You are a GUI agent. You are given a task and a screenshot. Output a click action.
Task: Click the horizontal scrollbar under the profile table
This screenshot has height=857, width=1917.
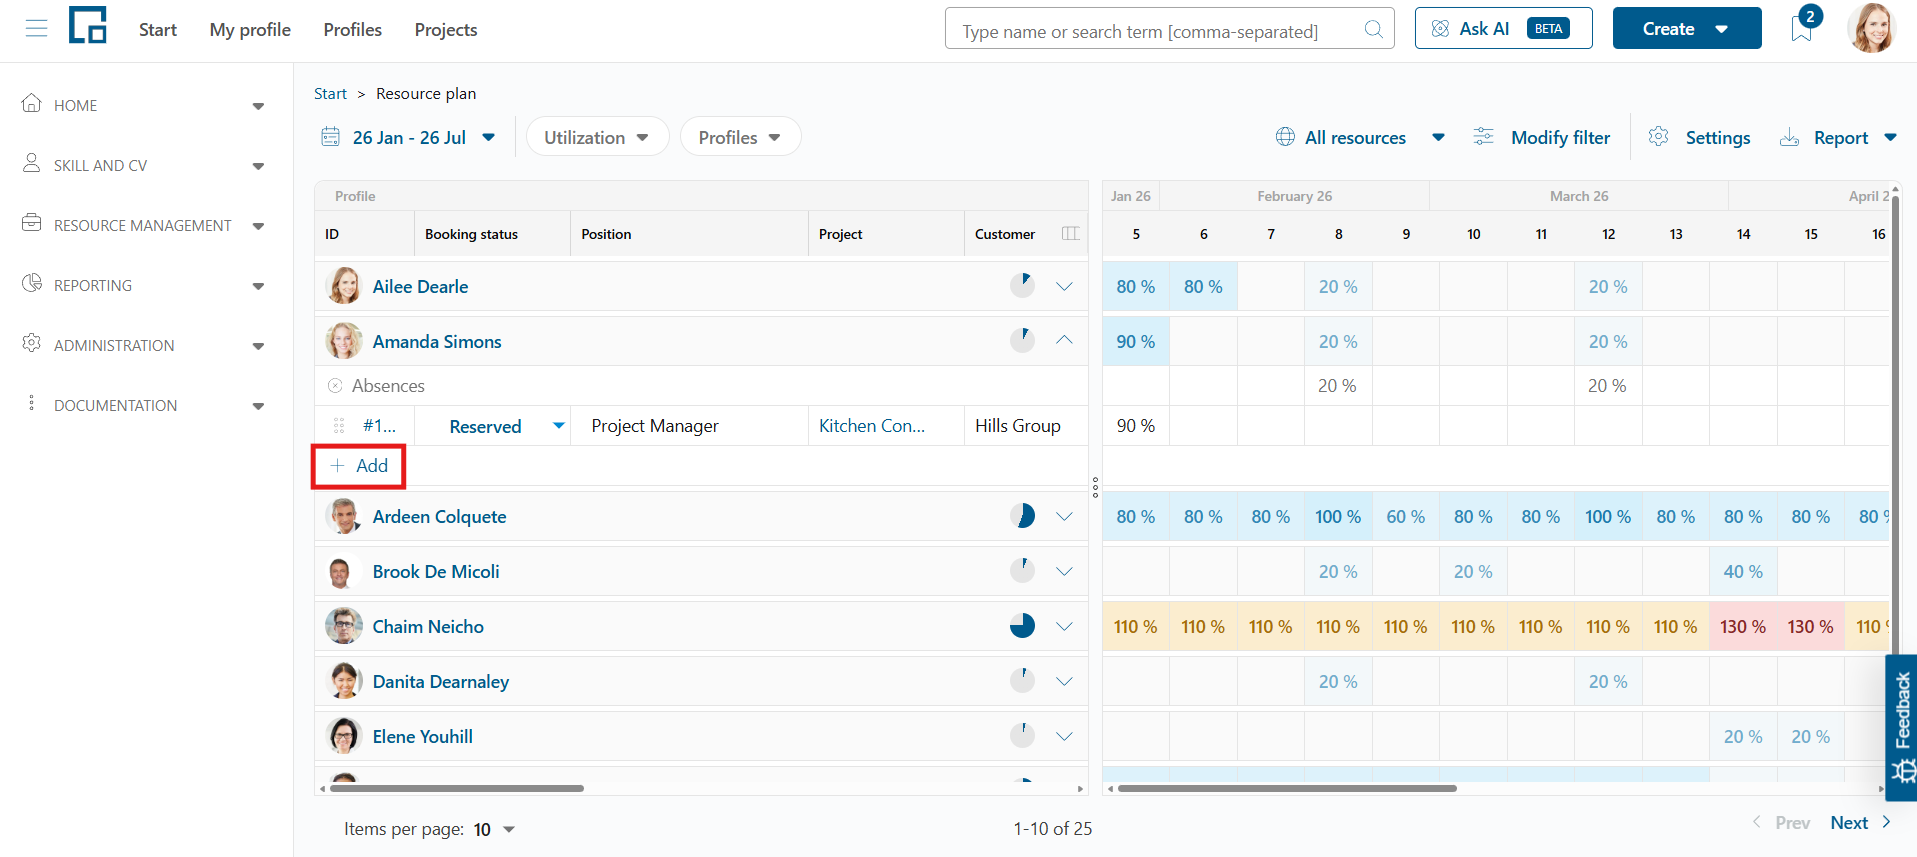coord(457,788)
